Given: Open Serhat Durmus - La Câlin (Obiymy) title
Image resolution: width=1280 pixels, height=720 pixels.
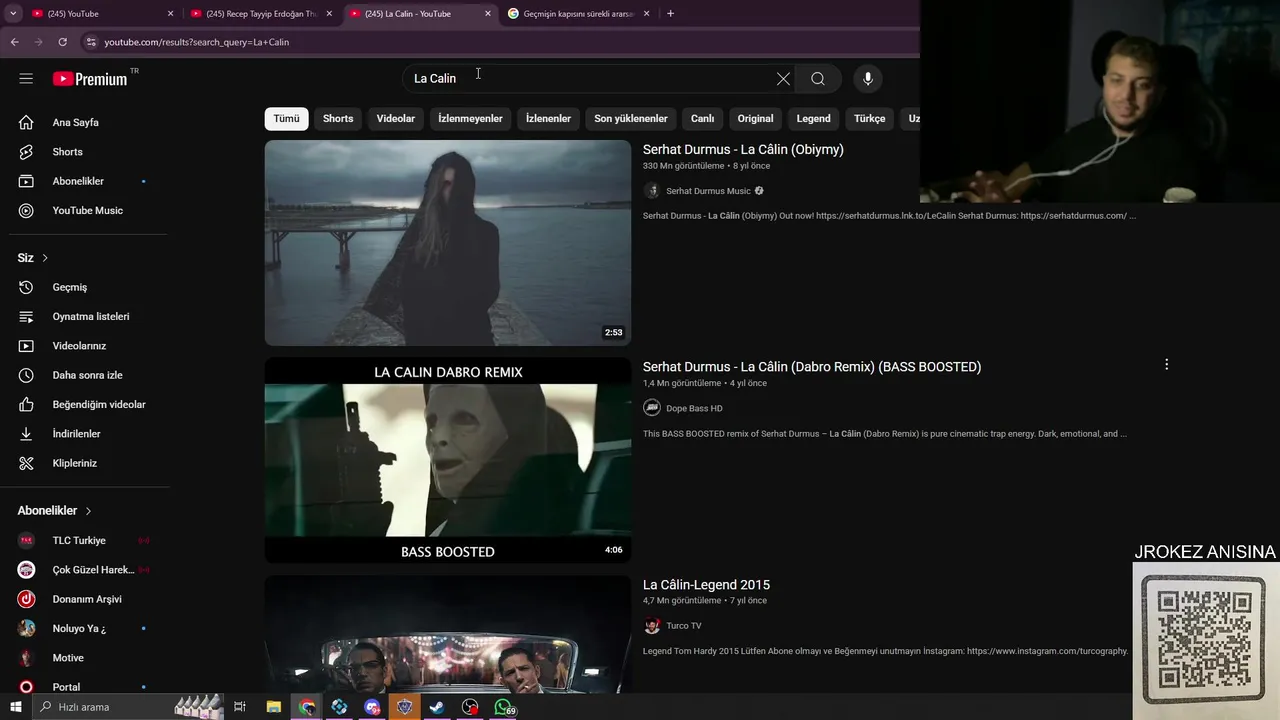Looking at the screenshot, I should coord(743,149).
